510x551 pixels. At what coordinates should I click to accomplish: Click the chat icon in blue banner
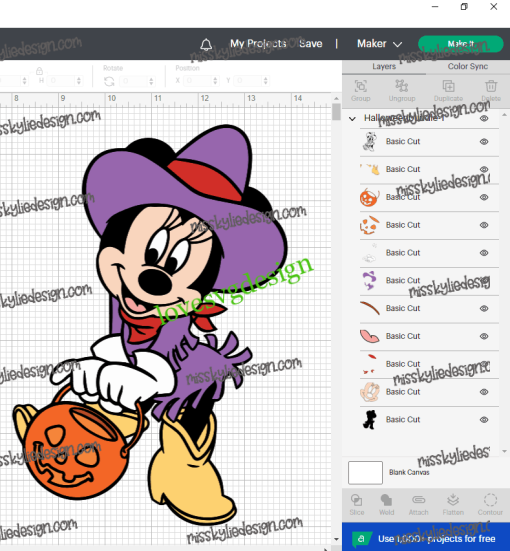[361, 538]
